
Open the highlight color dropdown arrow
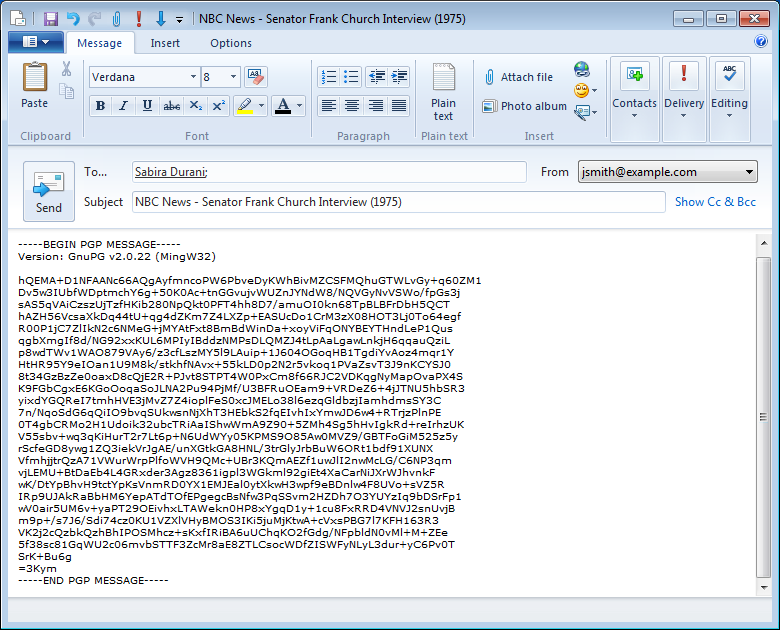pos(261,105)
